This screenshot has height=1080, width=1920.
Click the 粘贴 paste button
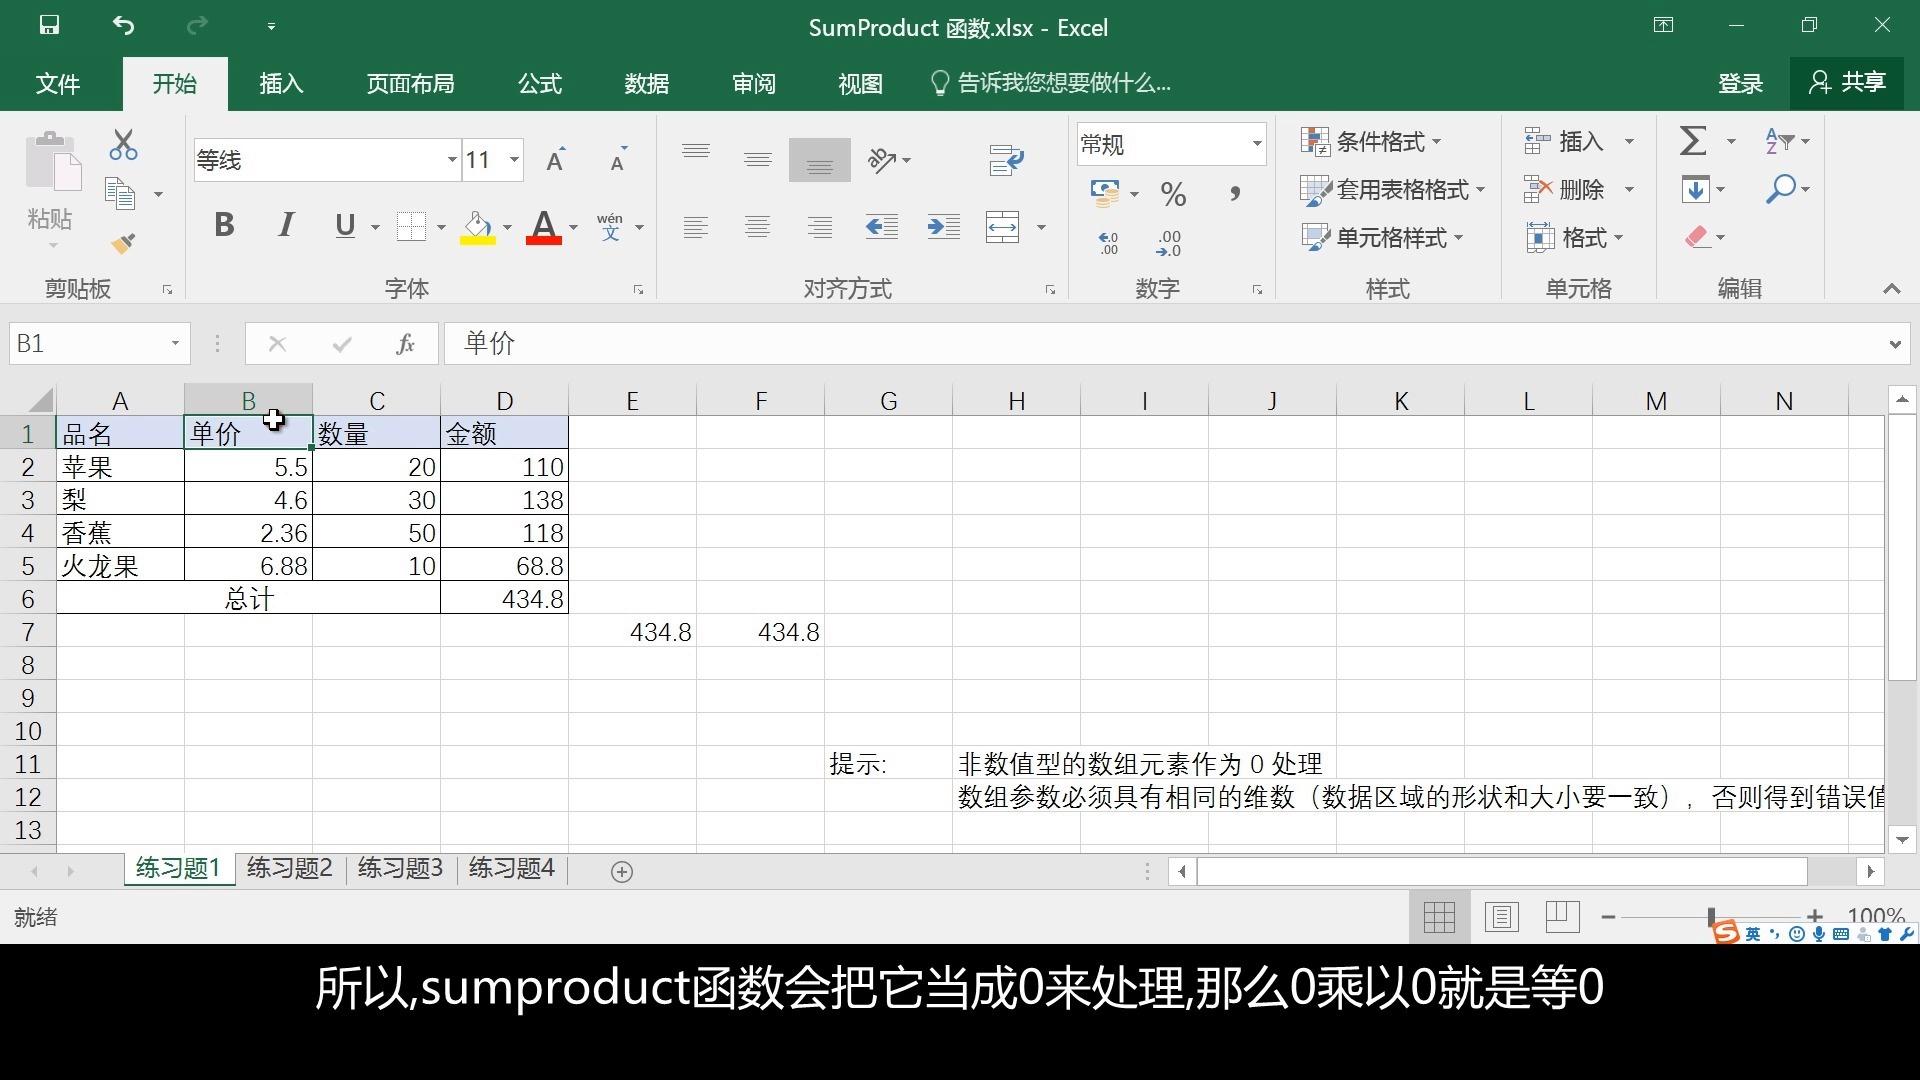tap(50, 190)
